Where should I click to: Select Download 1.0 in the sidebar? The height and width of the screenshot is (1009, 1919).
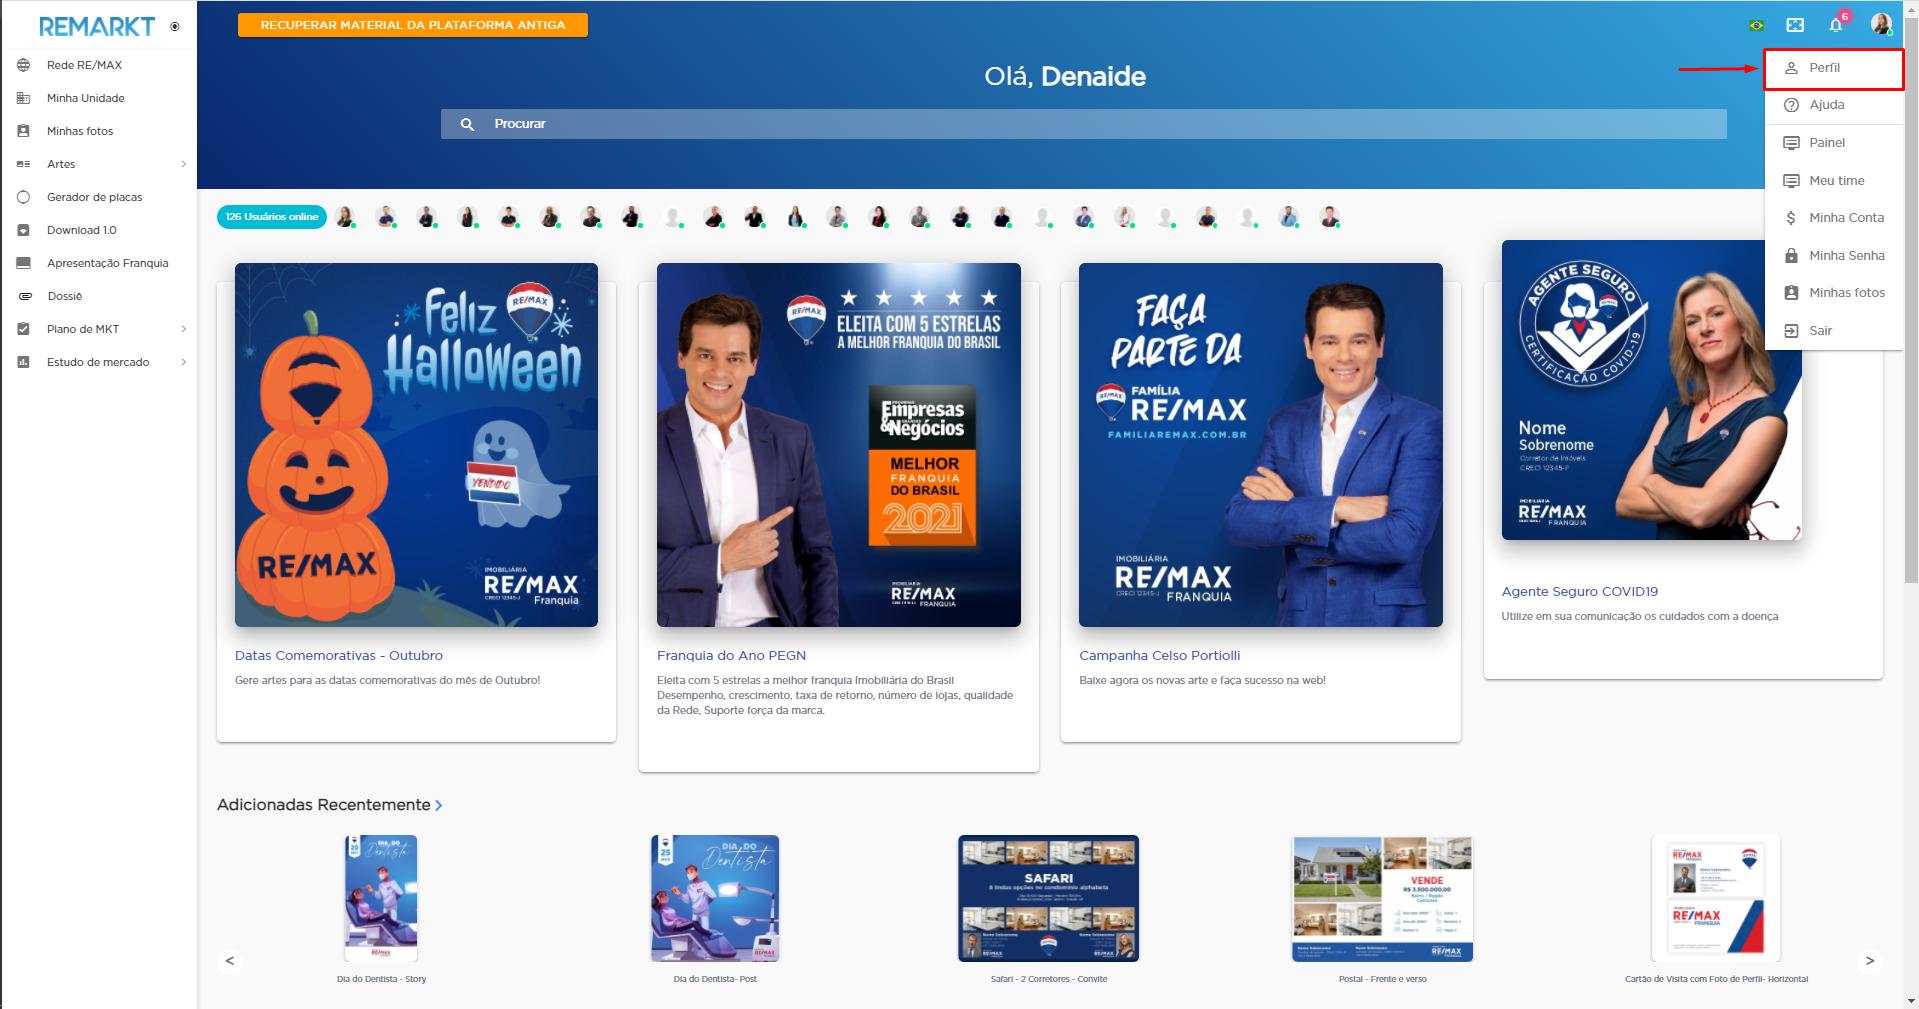[80, 230]
